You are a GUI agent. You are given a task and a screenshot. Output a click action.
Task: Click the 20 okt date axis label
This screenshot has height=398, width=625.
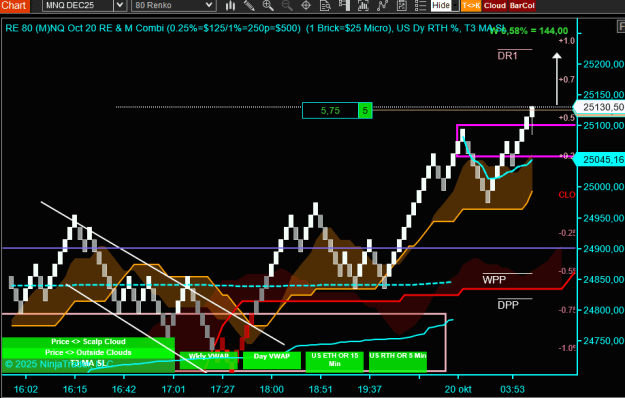coord(458,389)
